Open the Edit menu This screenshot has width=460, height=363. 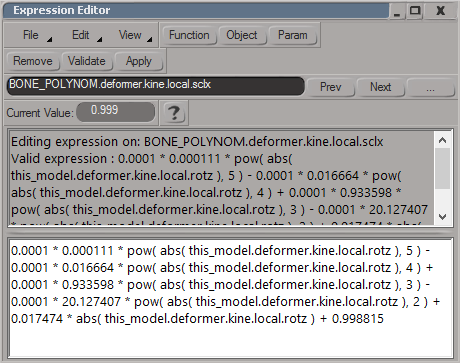coord(81,35)
